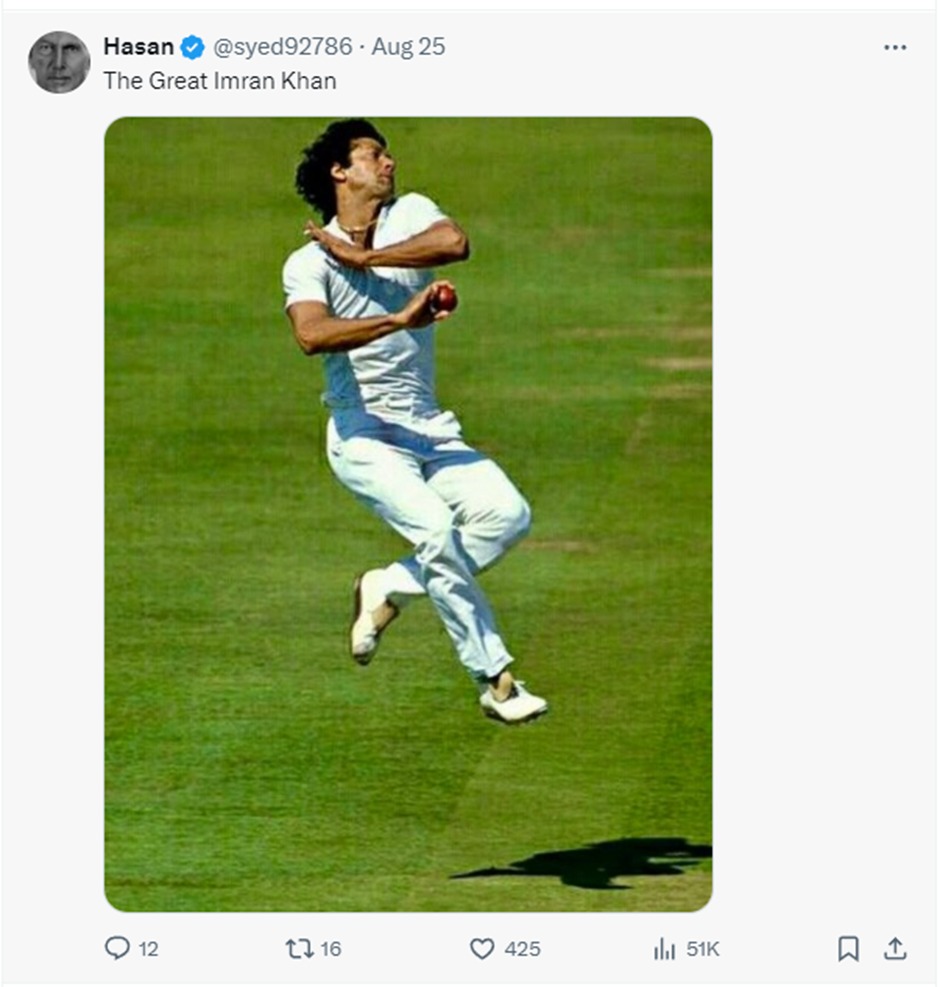
Task: Click the reply speech bubble icon
Action: [x=117, y=948]
